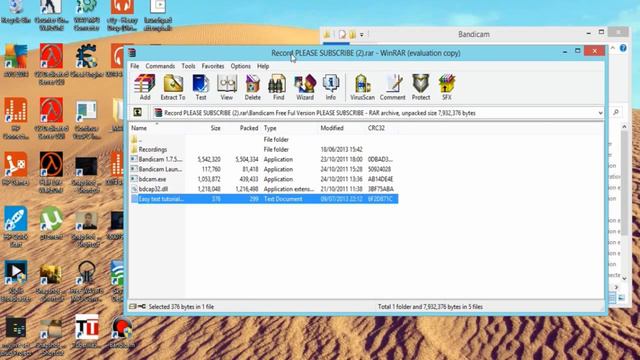Viewport: 640px width, 360px height.
Task: Select the Recordings folder row
Action: 264,149
